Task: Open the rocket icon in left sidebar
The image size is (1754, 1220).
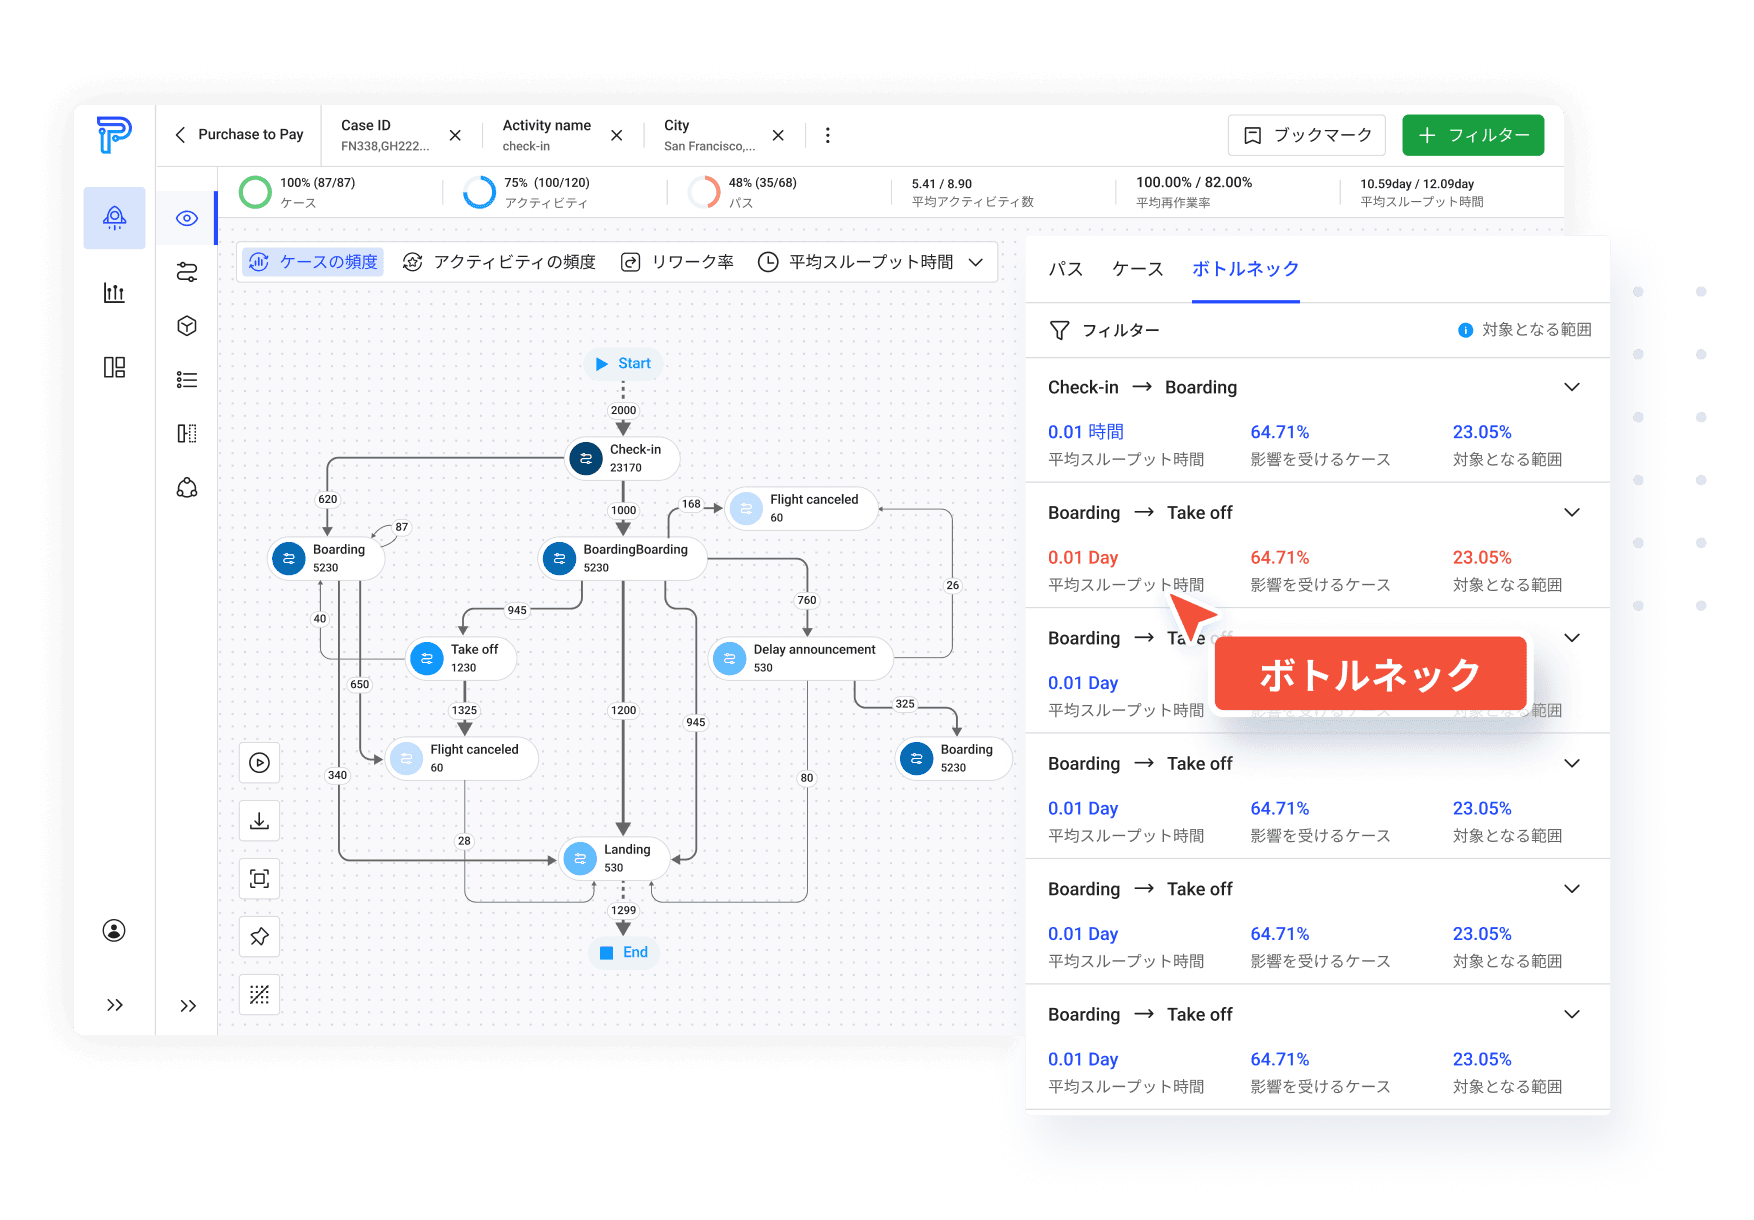Action: [114, 218]
